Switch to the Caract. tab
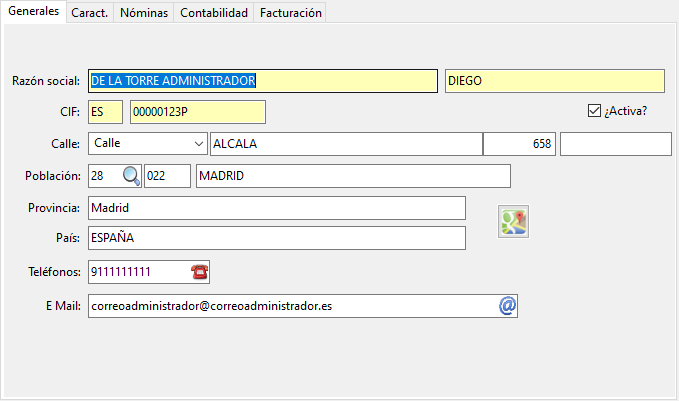The height and width of the screenshot is (401, 679). click(x=90, y=13)
